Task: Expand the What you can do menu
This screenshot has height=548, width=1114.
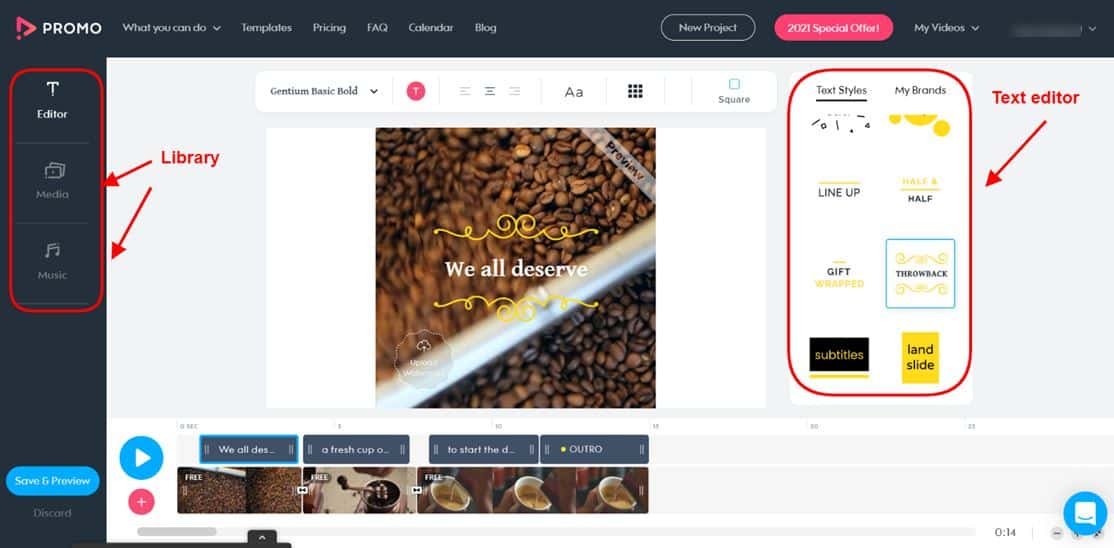Action: (x=171, y=28)
